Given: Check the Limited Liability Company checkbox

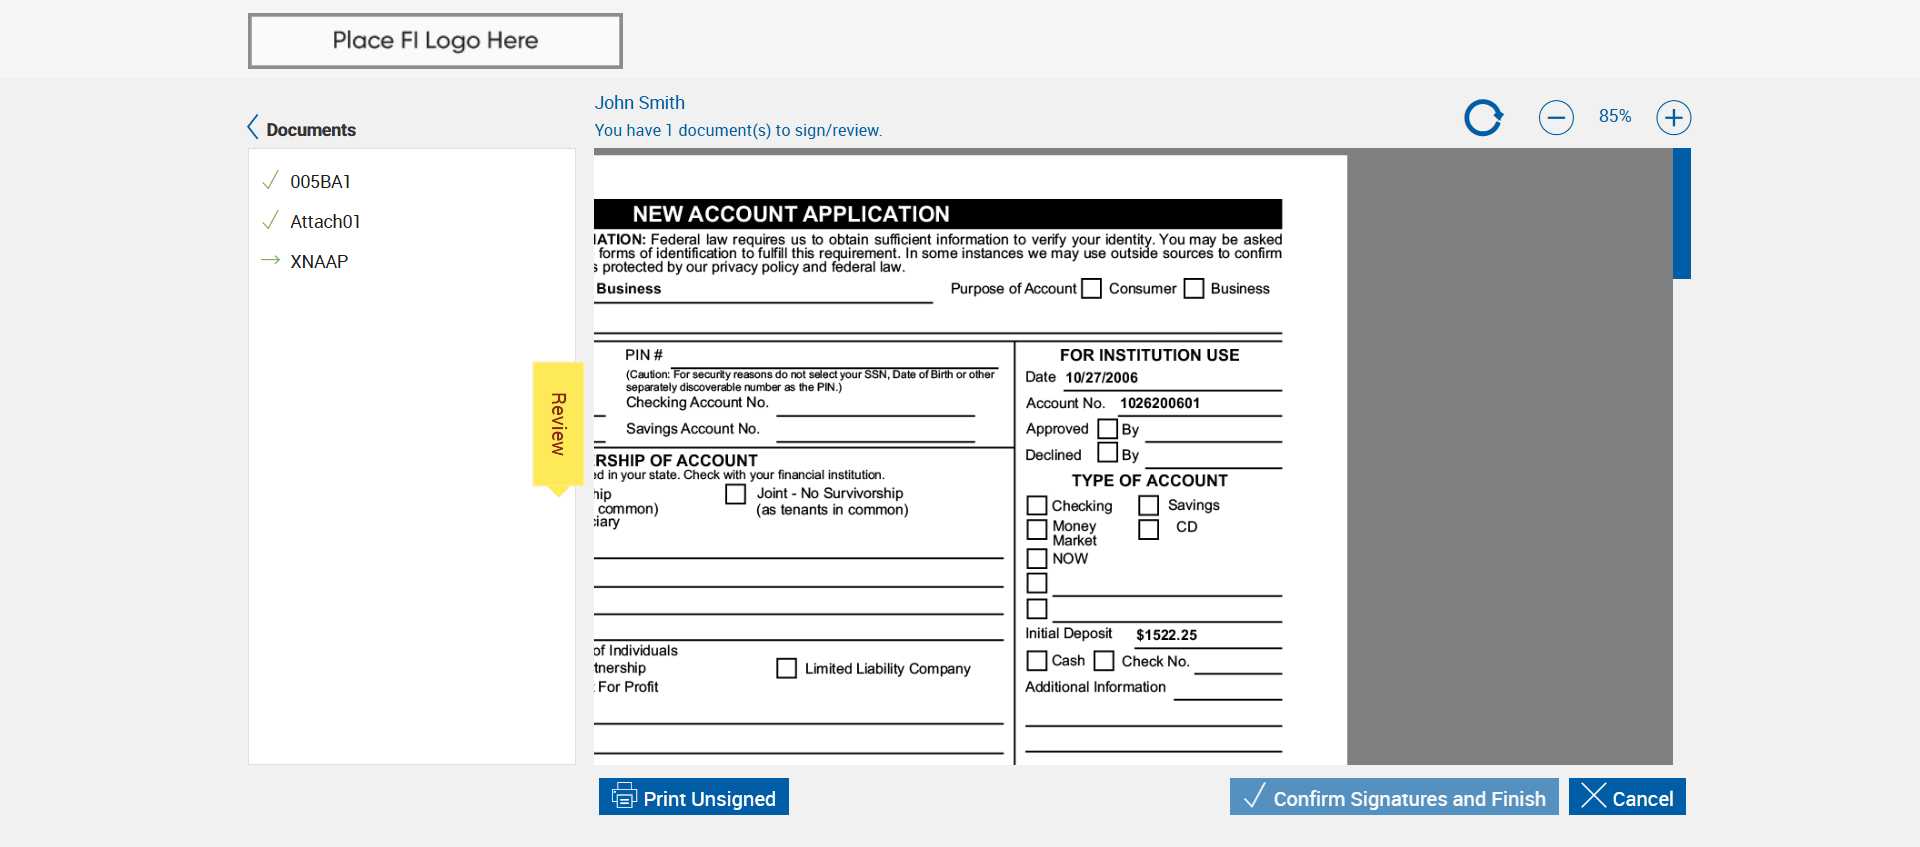Looking at the screenshot, I should tap(787, 668).
